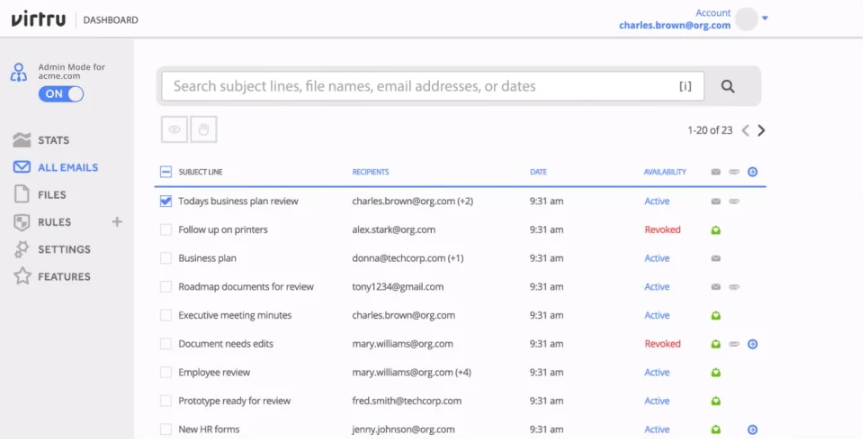This screenshot has width=863, height=439.
Task: Click Revoked status for Follow up on printers
Action: (663, 229)
